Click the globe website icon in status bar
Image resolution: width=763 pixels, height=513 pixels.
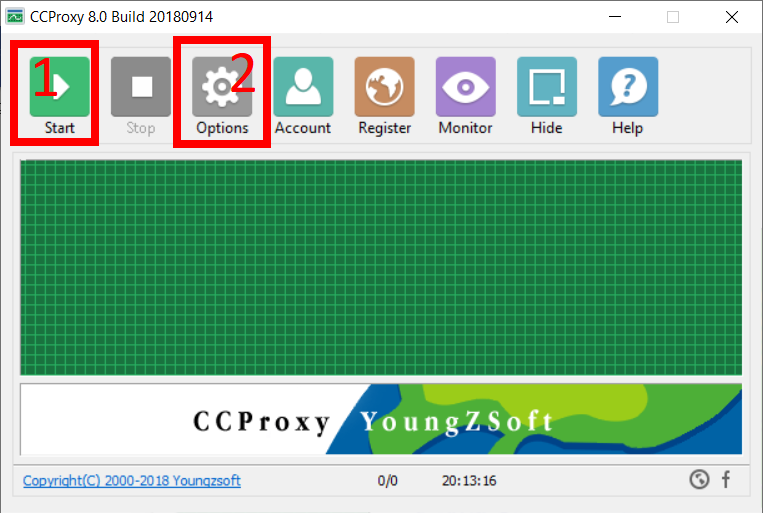click(699, 479)
